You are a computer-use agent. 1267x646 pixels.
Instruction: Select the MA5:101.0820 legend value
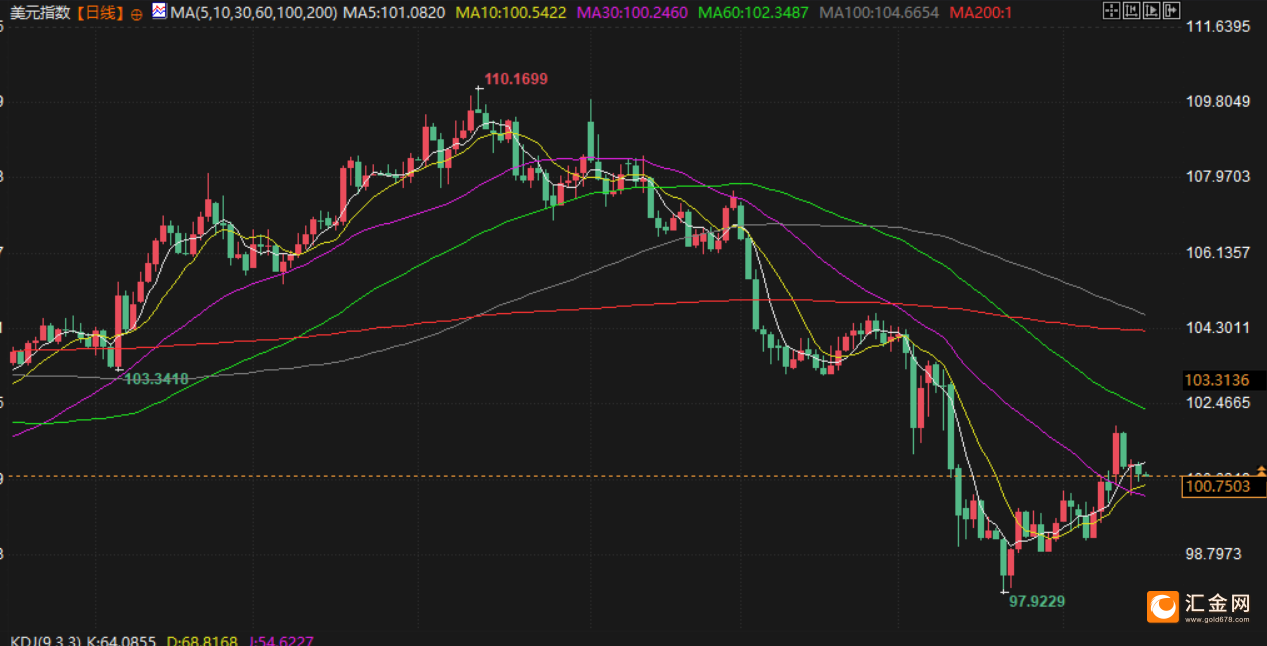tap(396, 13)
